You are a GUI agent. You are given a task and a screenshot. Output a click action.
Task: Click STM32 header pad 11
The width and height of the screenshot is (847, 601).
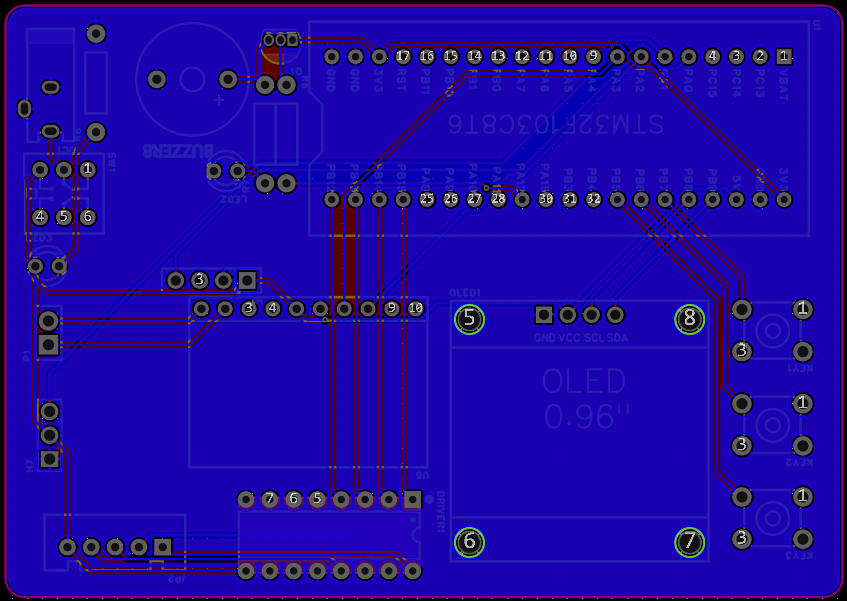click(x=546, y=56)
